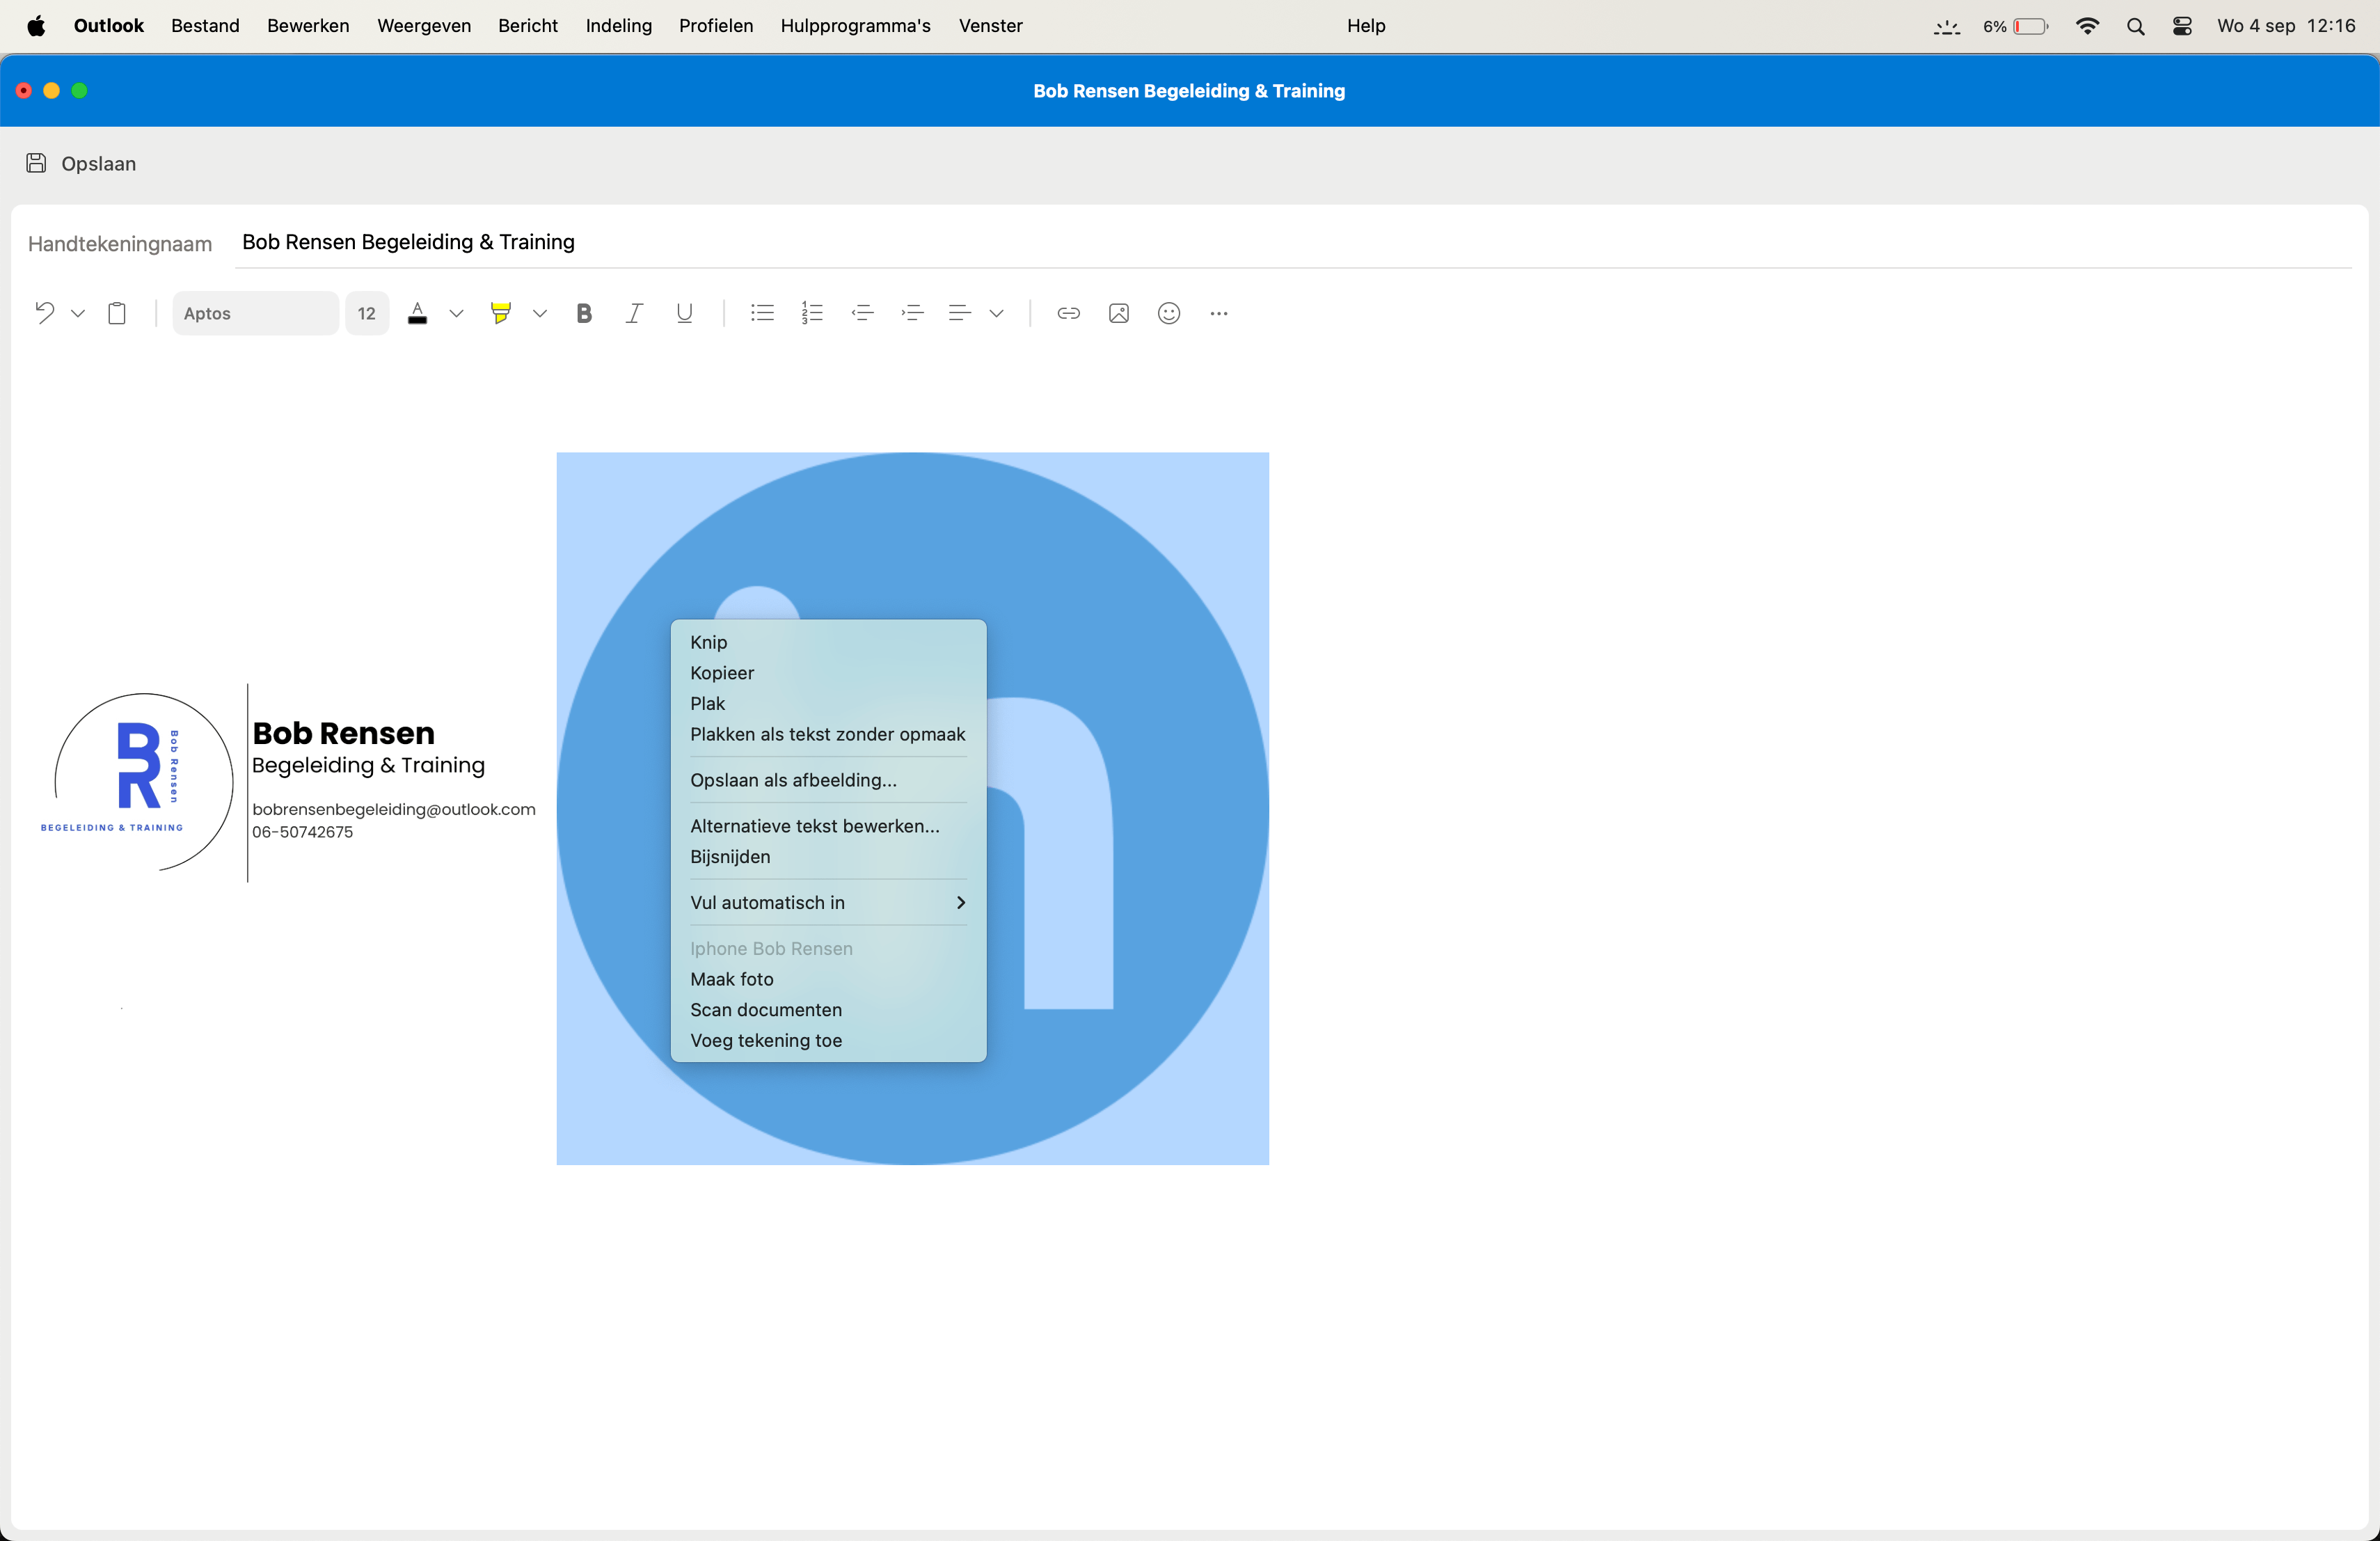This screenshot has height=1541, width=2380.
Task: Click the 06-50742675 phone number text
Action: pos(303,832)
